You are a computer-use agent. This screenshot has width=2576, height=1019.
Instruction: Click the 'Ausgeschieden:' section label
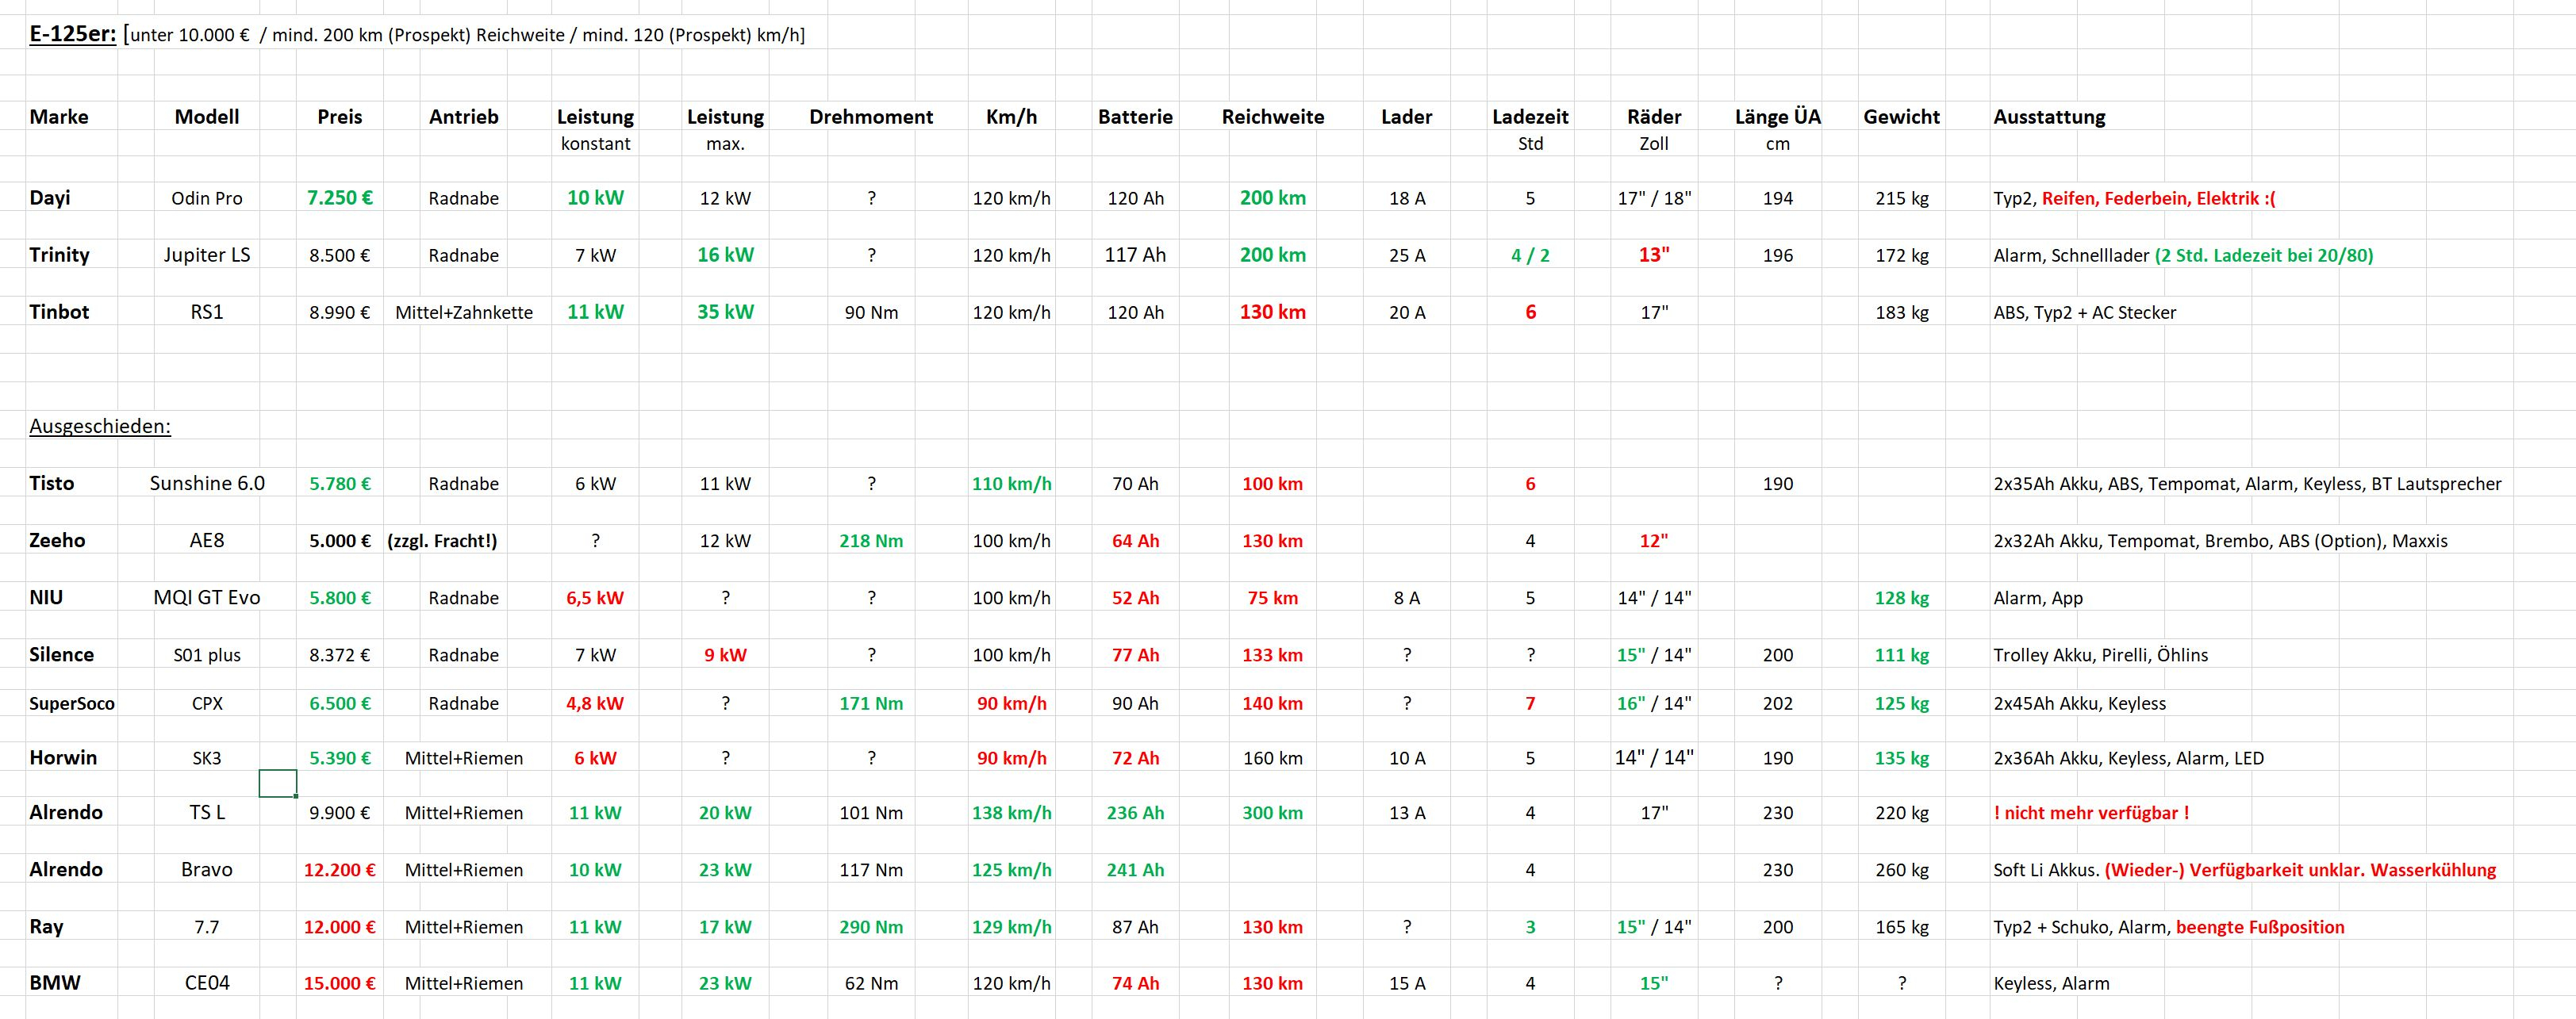[x=100, y=427]
